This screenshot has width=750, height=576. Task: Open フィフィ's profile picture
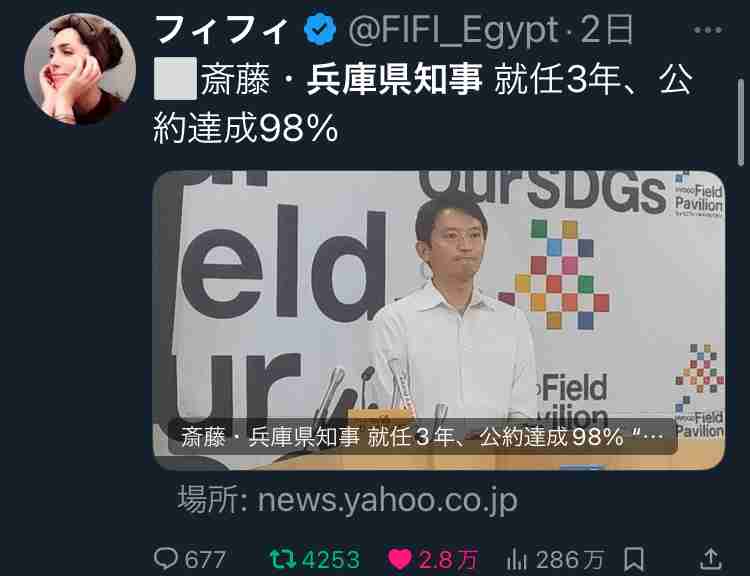click(80, 69)
